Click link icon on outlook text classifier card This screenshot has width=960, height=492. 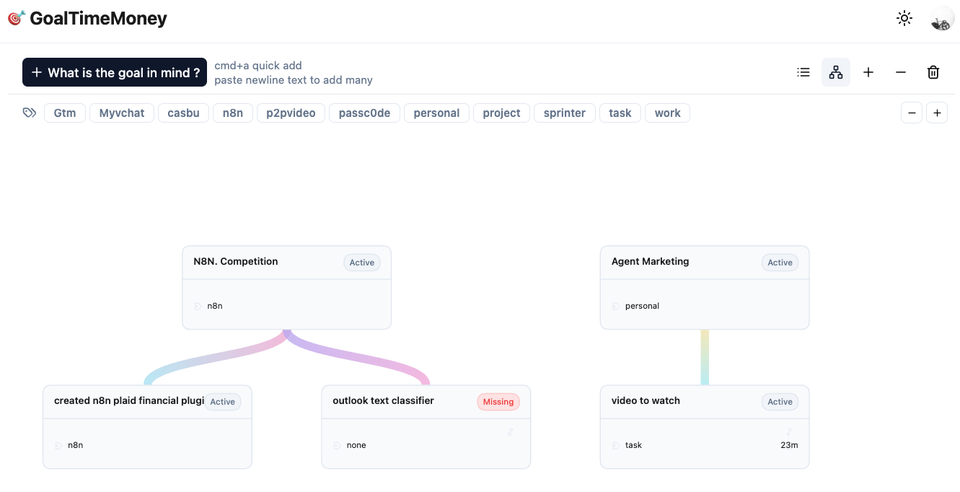click(x=510, y=431)
